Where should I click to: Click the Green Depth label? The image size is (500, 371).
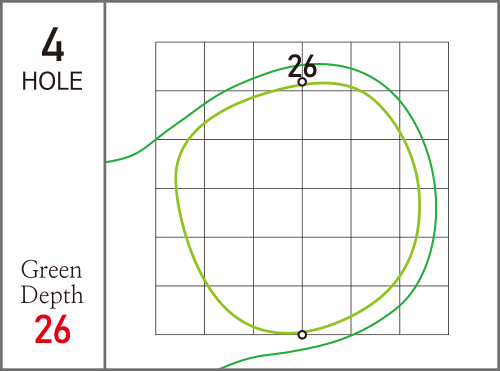click(x=52, y=283)
